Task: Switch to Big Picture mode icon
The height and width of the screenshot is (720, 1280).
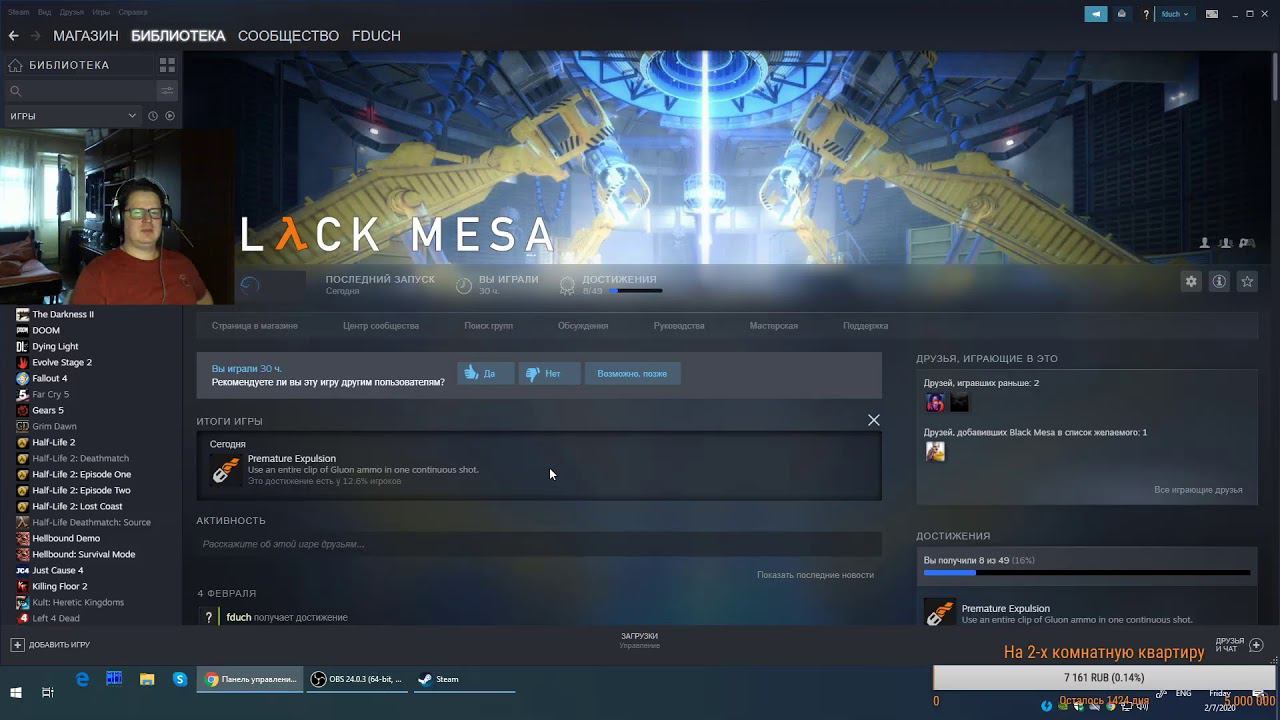Action: pyautogui.click(x=1212, y=14)
